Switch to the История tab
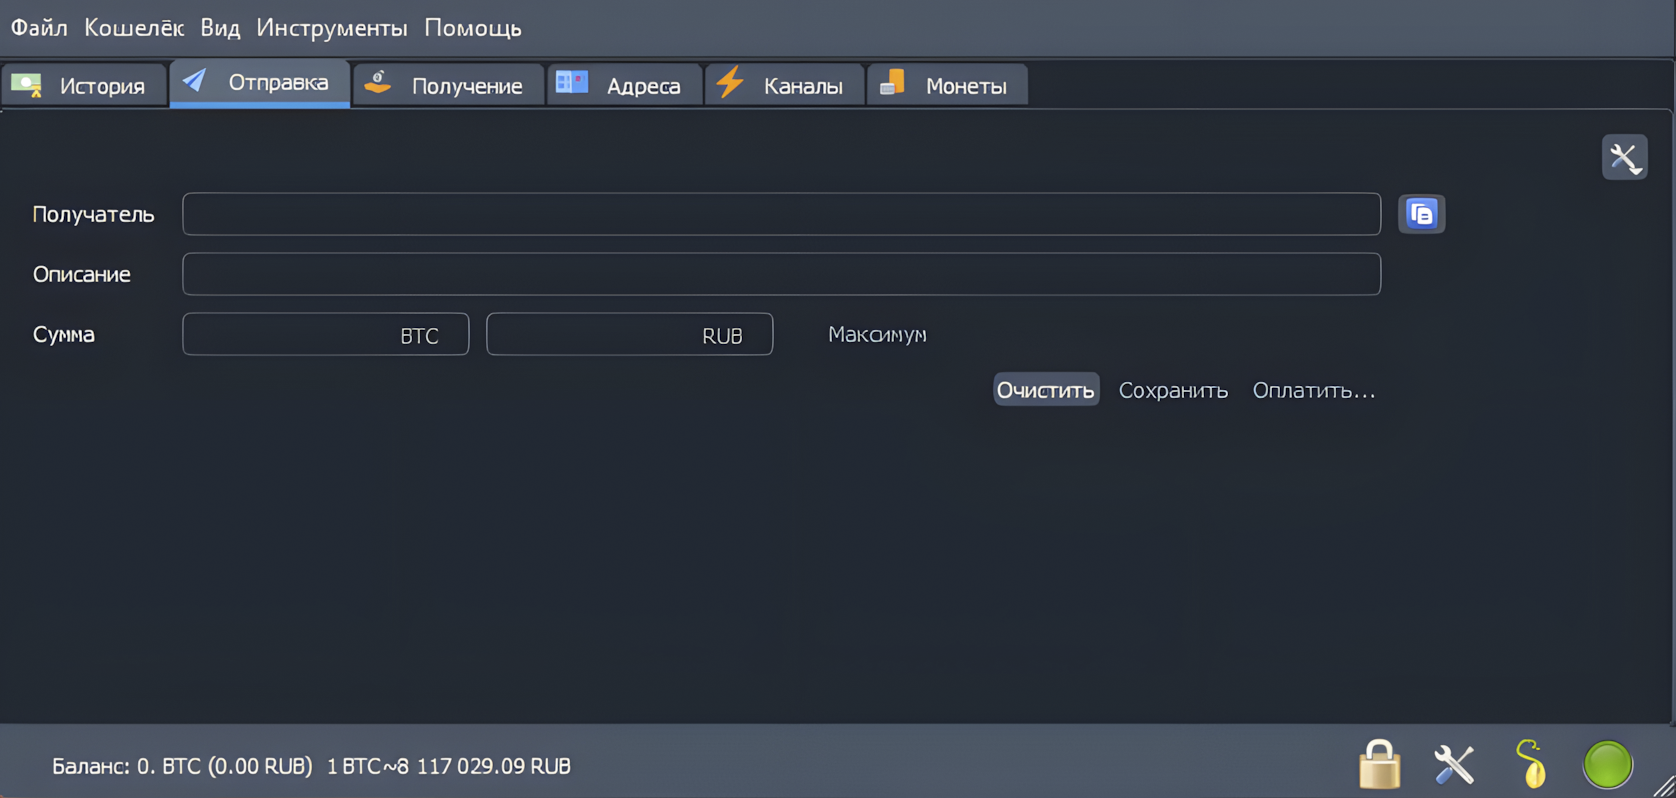 pyautogui.click(x=84, y=86)
